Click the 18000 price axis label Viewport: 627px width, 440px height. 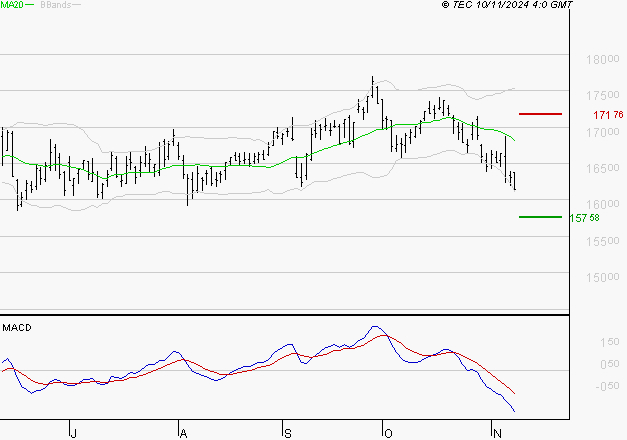point(603,60)
